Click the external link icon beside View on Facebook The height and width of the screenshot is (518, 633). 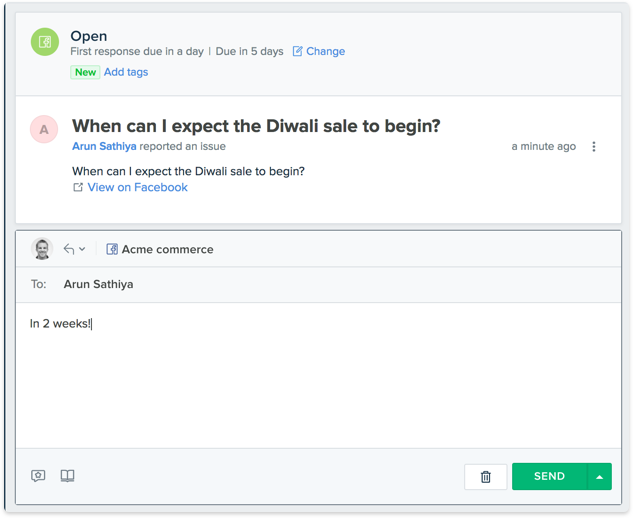coord(78,187)
